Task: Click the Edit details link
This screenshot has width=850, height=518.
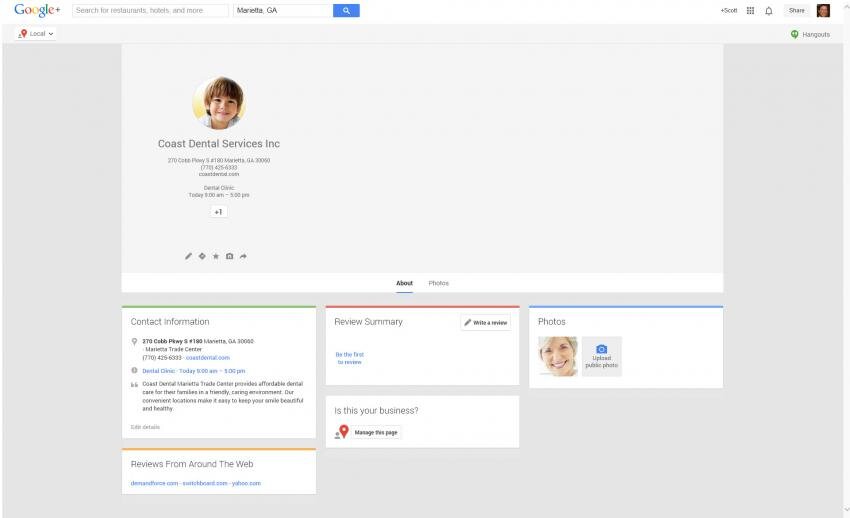Action: point(145,427)
